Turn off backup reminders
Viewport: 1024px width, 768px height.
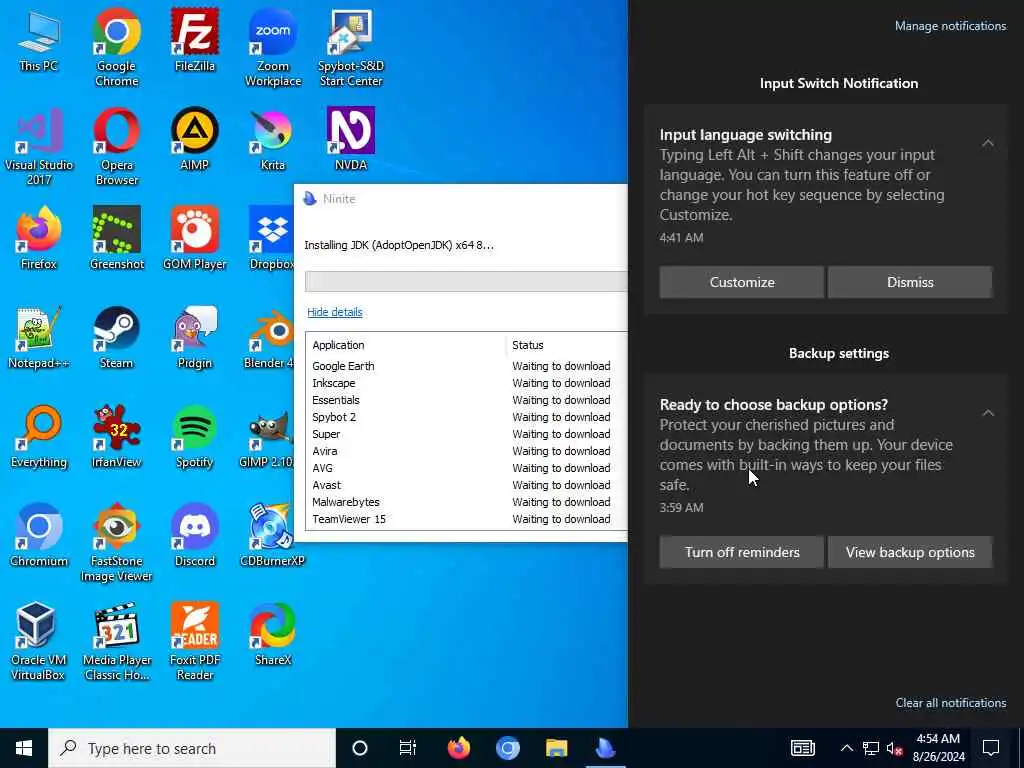[742, 552]
